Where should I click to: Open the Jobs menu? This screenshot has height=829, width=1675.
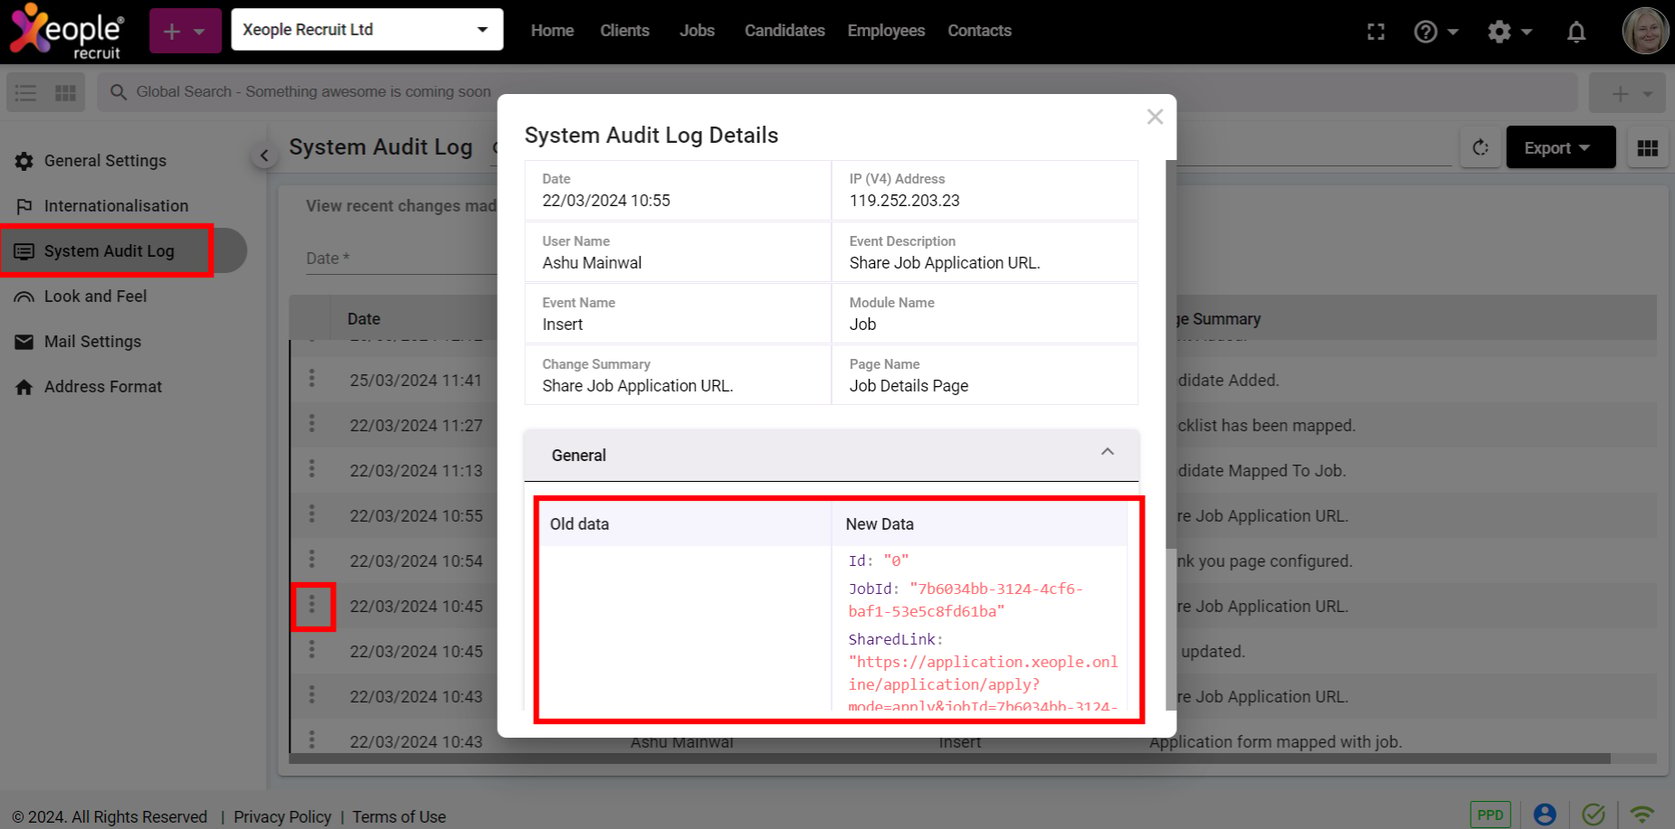[x=697, y=31]
